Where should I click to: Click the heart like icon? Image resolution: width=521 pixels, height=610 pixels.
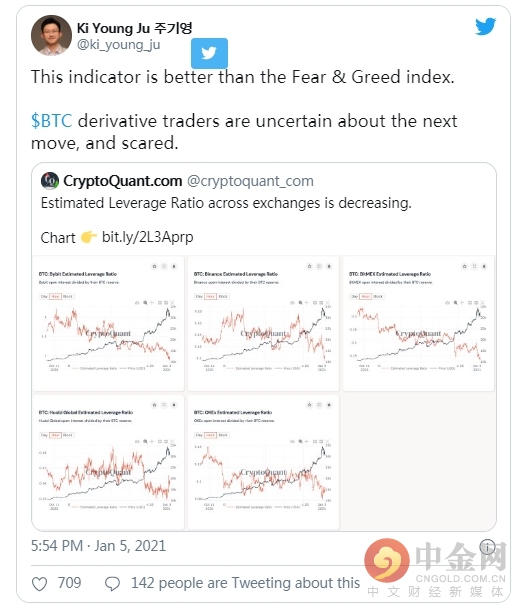pyautogui.click(x=39, y=584)
